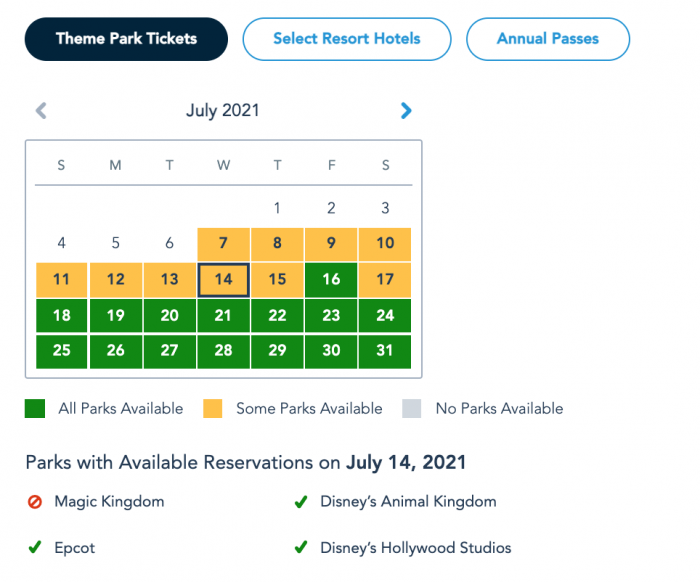Click the Magic Kingdom unavailable icon
The width and height of the screenshot is (700, 582).
pos(35,502)
